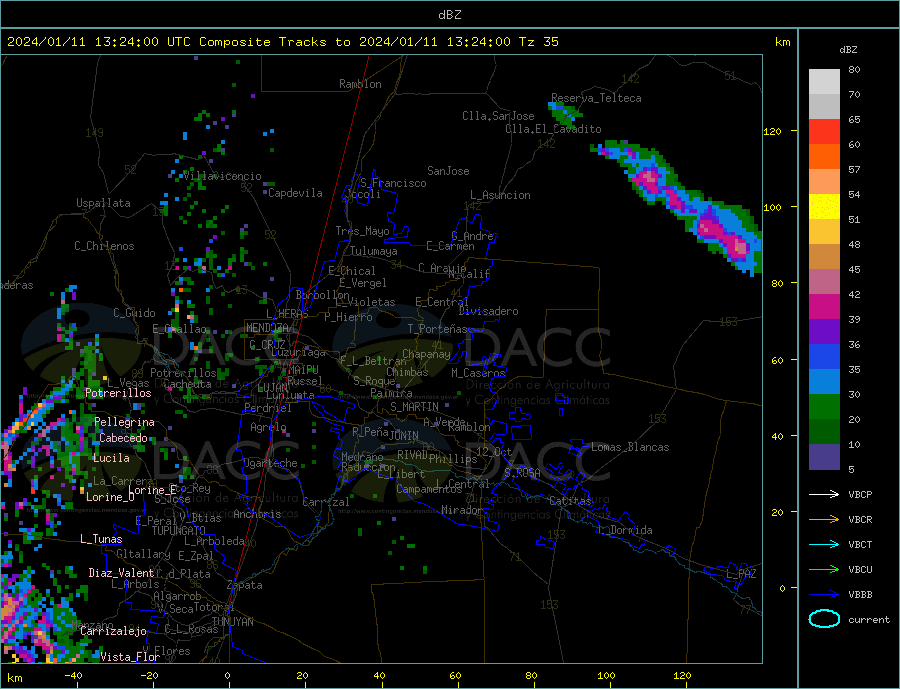Click the 'dBZ' title at the top center
The image size is (900, 689).
point(449,15)
